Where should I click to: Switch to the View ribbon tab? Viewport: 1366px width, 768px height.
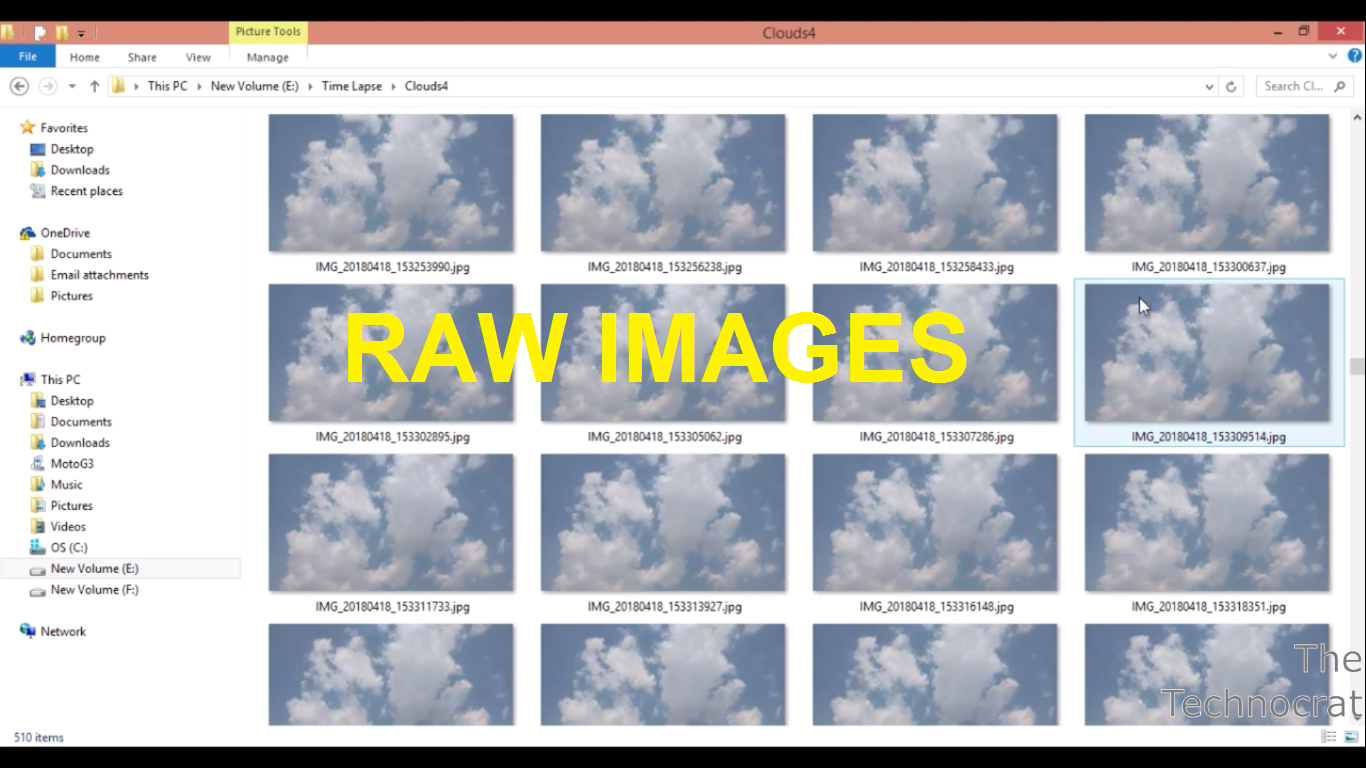click(198, 57)
